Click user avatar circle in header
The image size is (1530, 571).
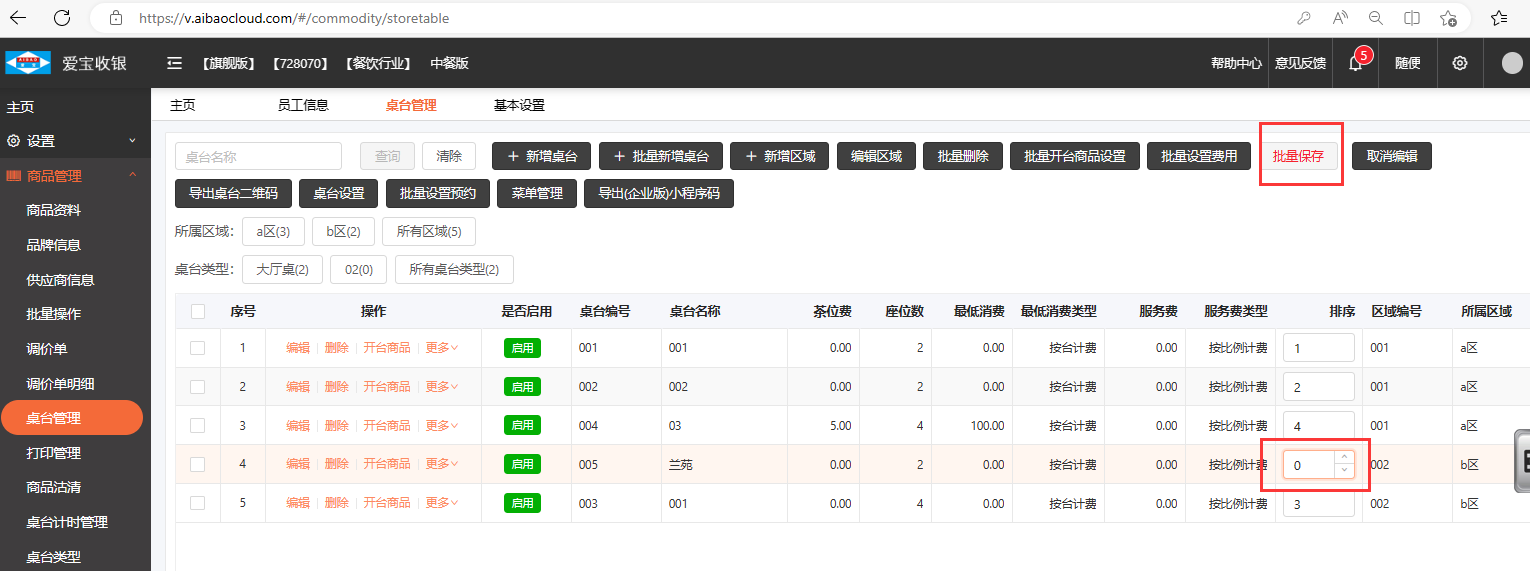[x=1512, y=63]
